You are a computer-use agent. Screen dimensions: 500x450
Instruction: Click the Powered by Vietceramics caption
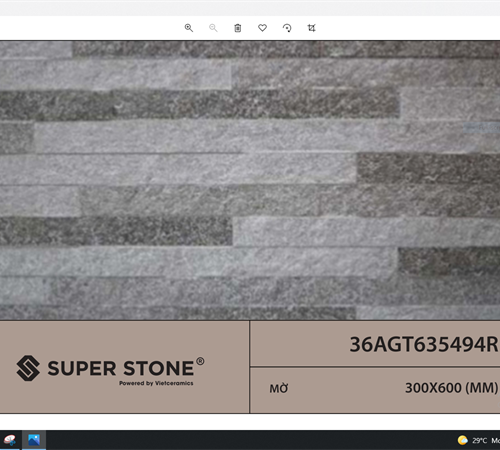[156, 383]
